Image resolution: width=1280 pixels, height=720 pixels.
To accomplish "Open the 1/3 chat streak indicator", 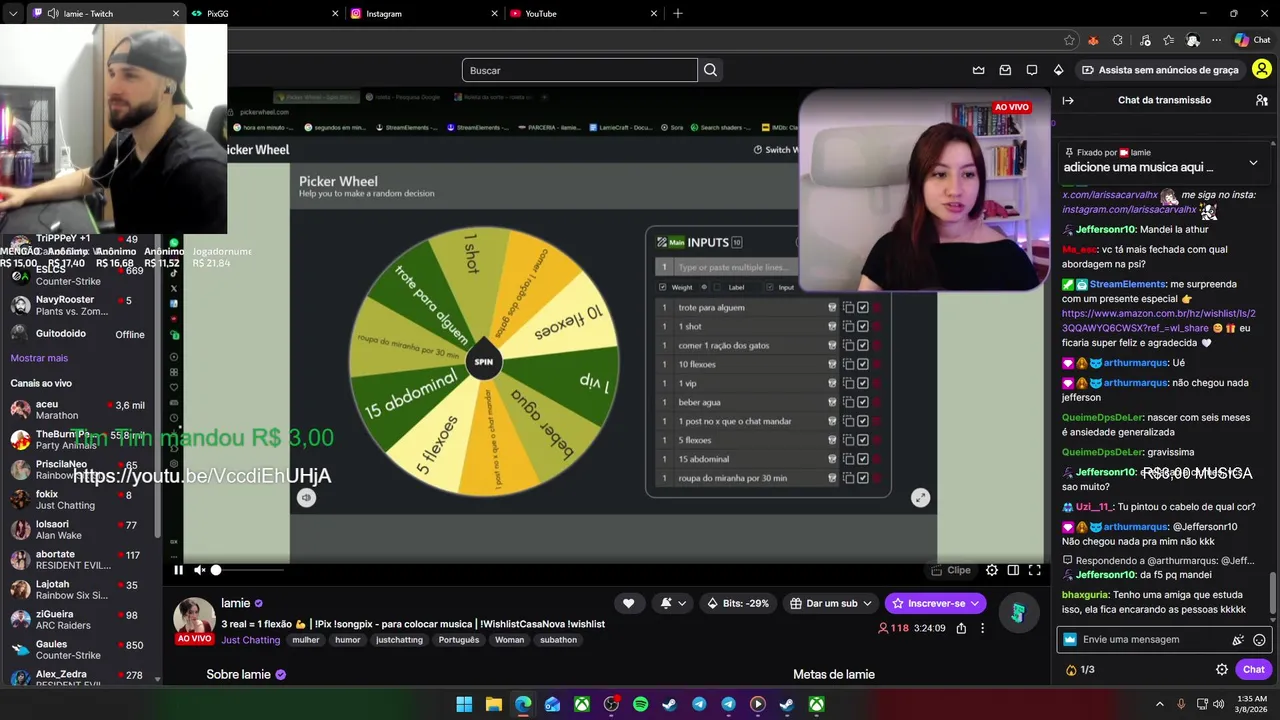I will coord(1080,669).
